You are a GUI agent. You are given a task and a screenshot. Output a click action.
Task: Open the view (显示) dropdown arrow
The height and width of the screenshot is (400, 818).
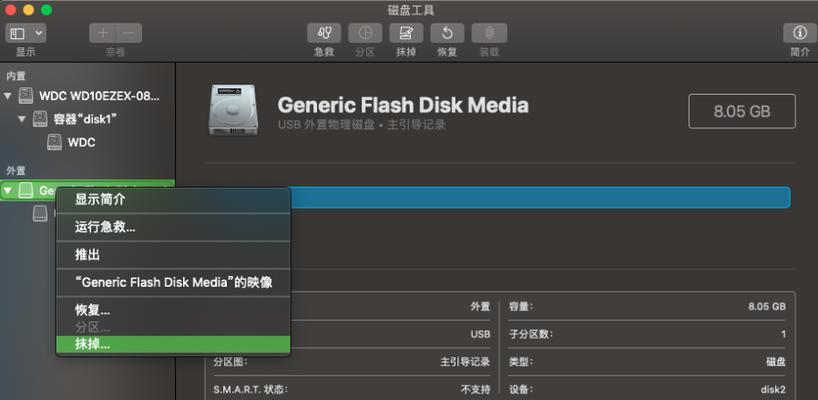39,33
